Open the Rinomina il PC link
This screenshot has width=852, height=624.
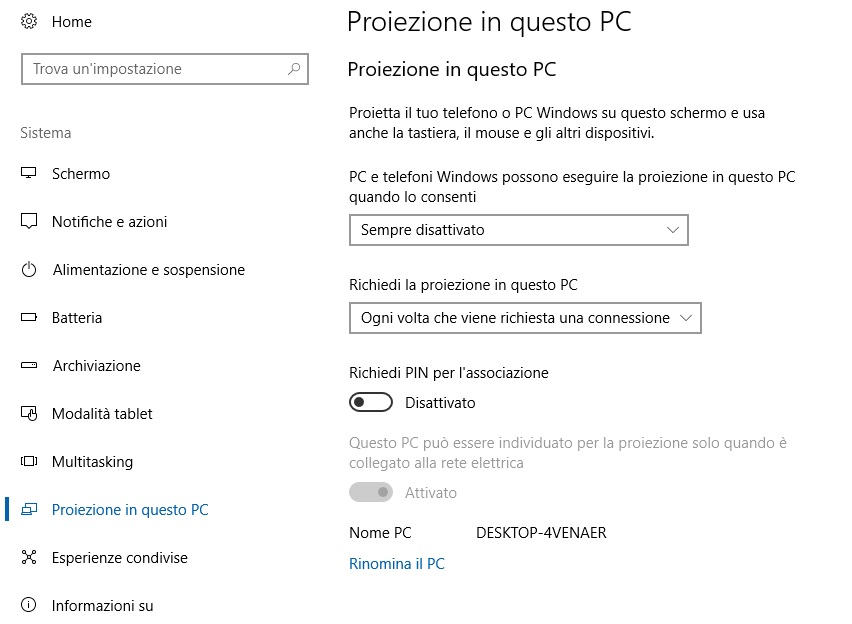point(397,564)
